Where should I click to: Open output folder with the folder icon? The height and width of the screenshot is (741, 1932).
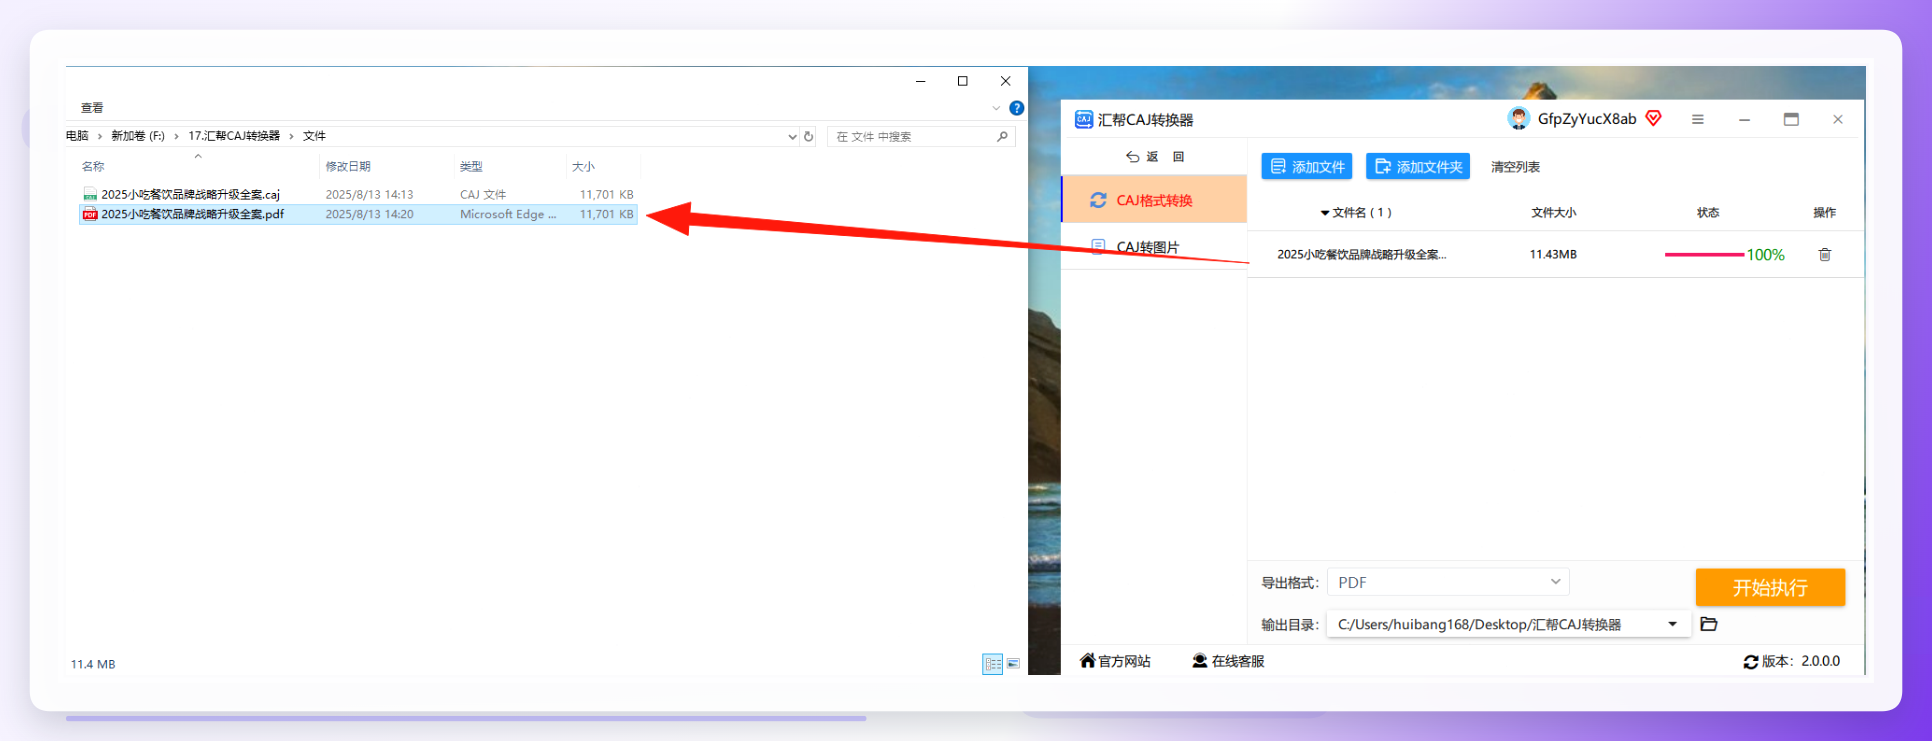click(1709, 624)
